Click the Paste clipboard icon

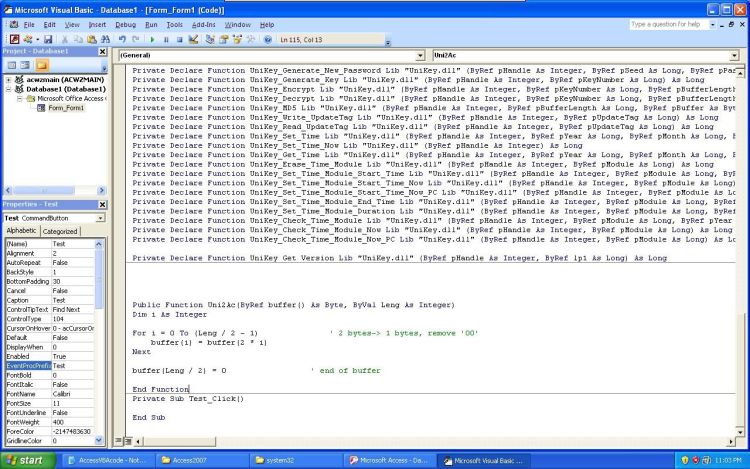pyautogui.click(x=92, y=39)
